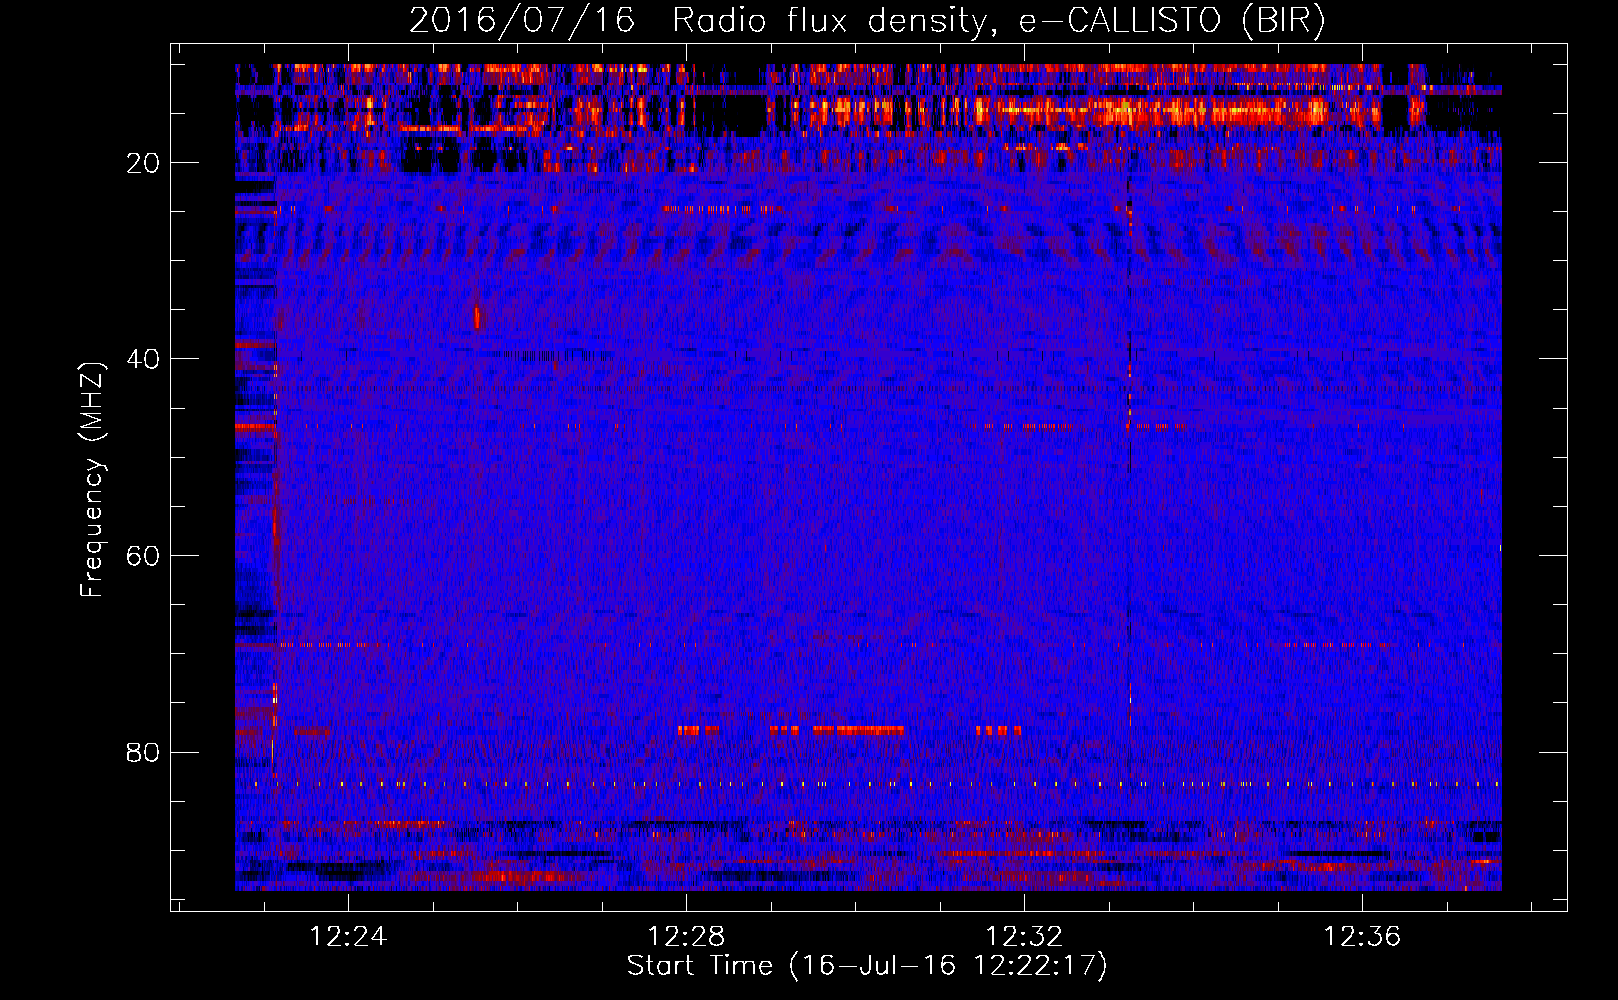Screen dimensions: 1618x1000
Task: Click the 20 MHz frequency tick label
Action: [144, 163]
